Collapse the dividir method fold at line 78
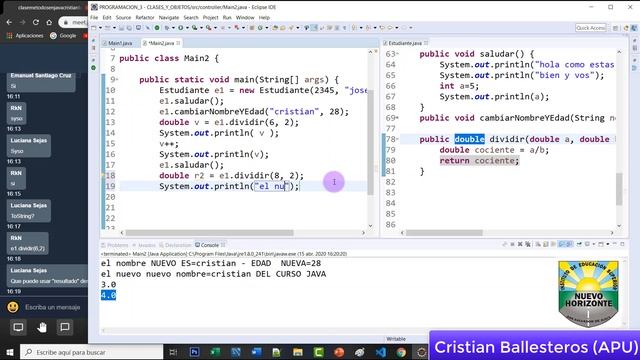This screenshot has height=360, width=640. [398, 139]
